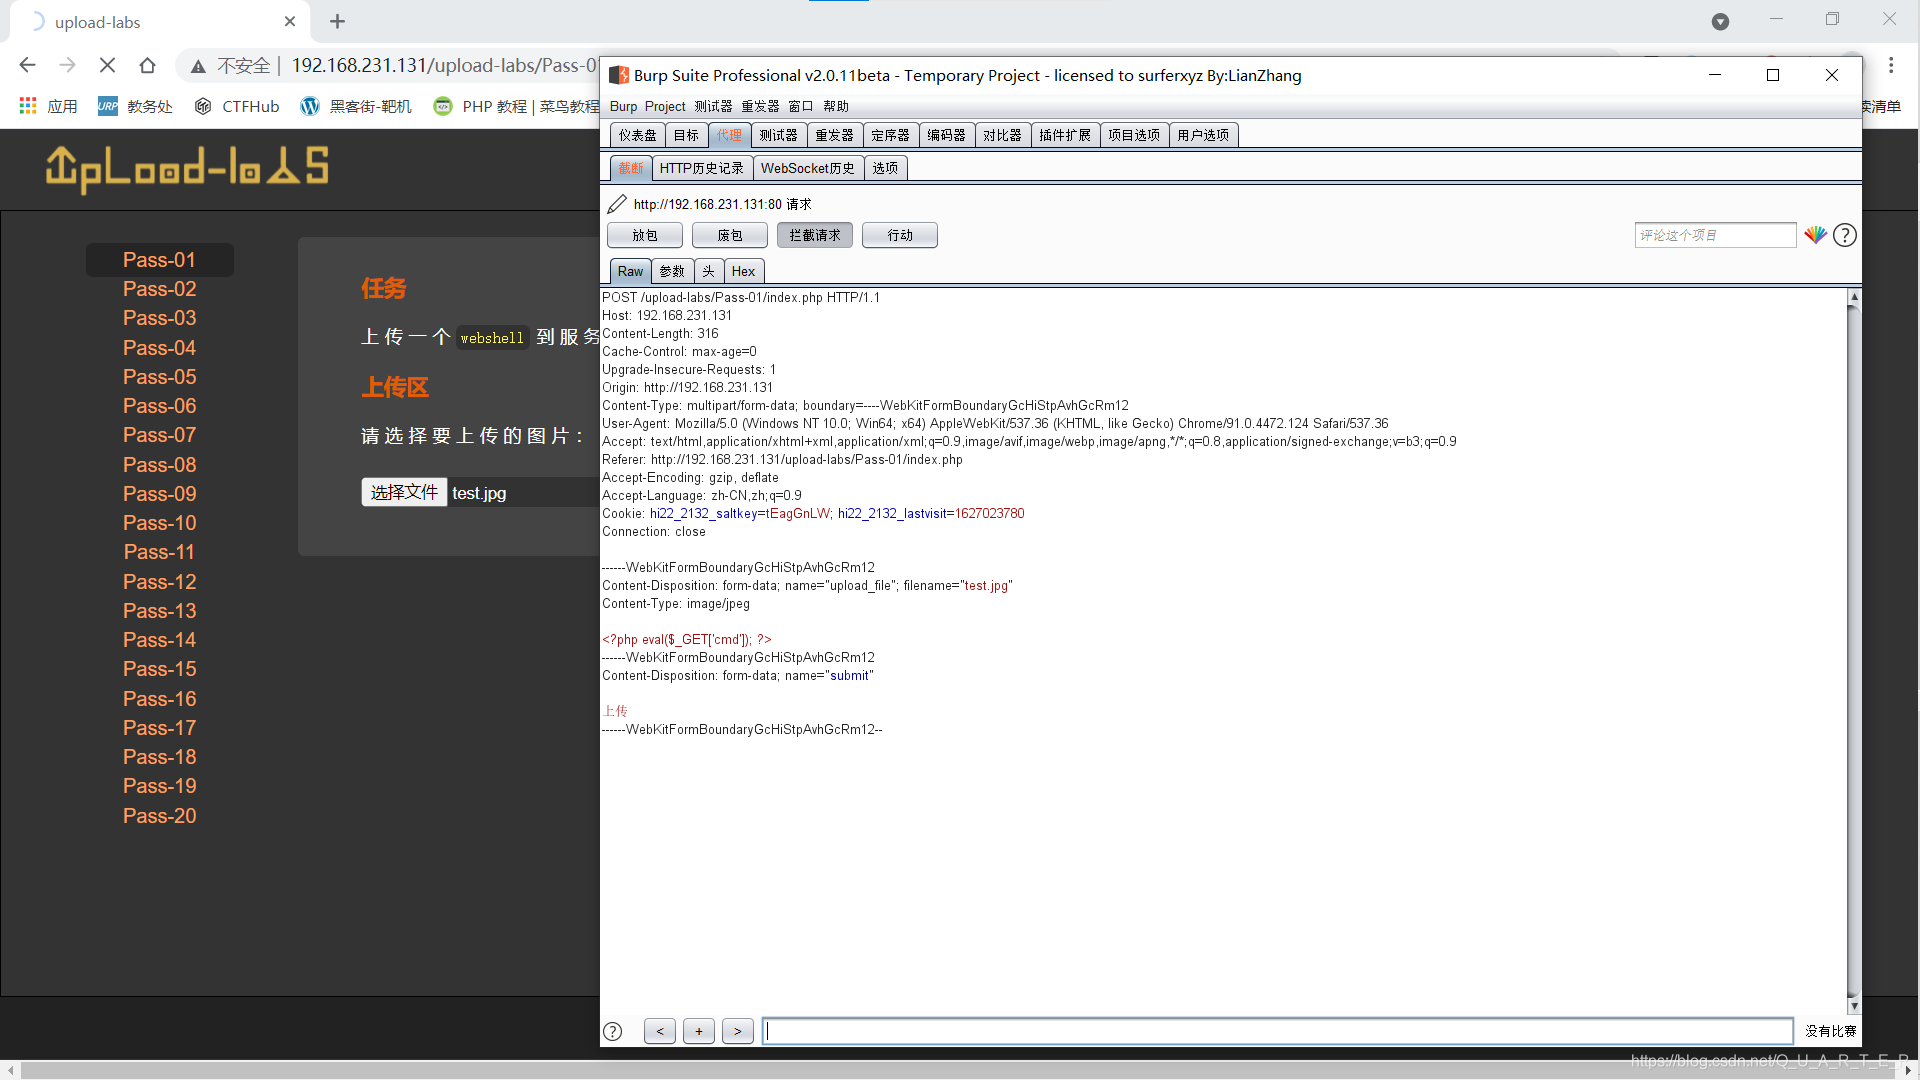The image size is (1920, 1080).
Task: Click the request editor vertical scrollbar
Action: pos(1854,650)
